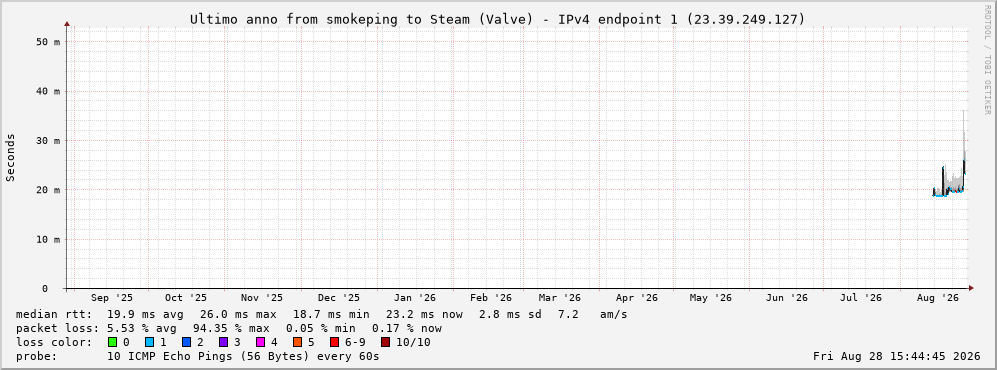
Task: Click the median rtt statistics line
Action: (x=321, y=314)
